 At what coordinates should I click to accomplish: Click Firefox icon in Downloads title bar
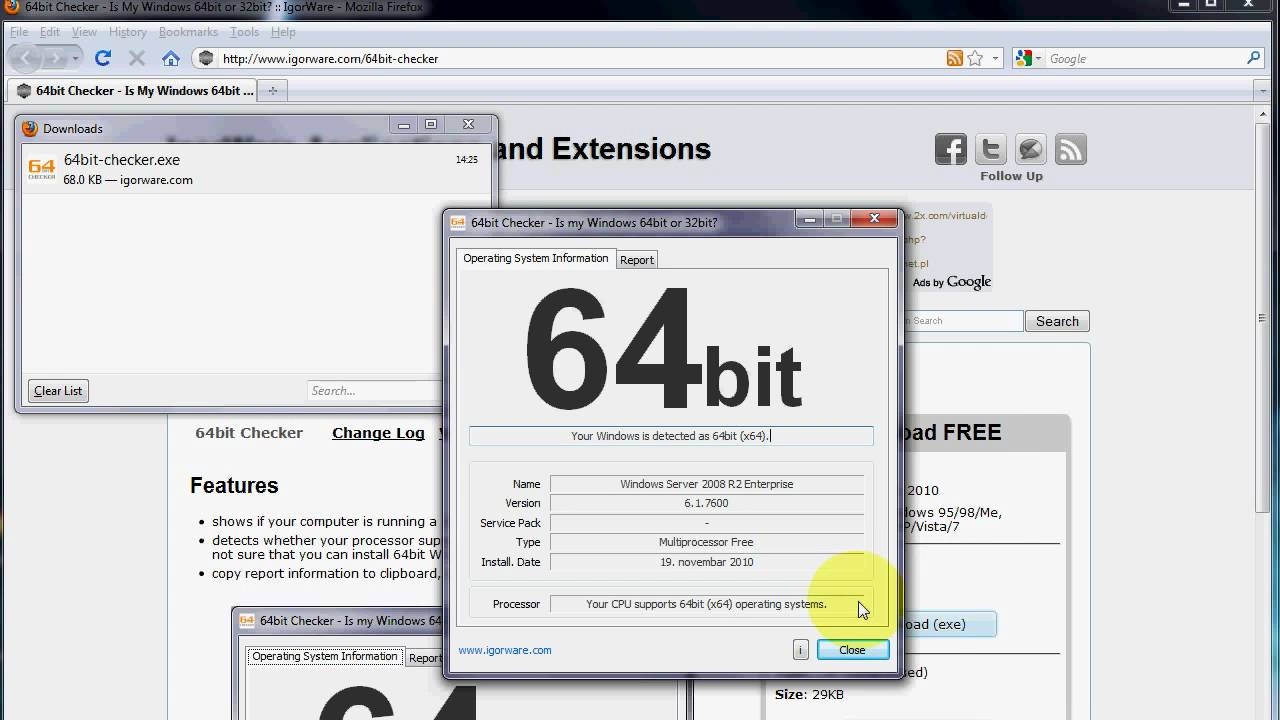[x=30, y=128]
